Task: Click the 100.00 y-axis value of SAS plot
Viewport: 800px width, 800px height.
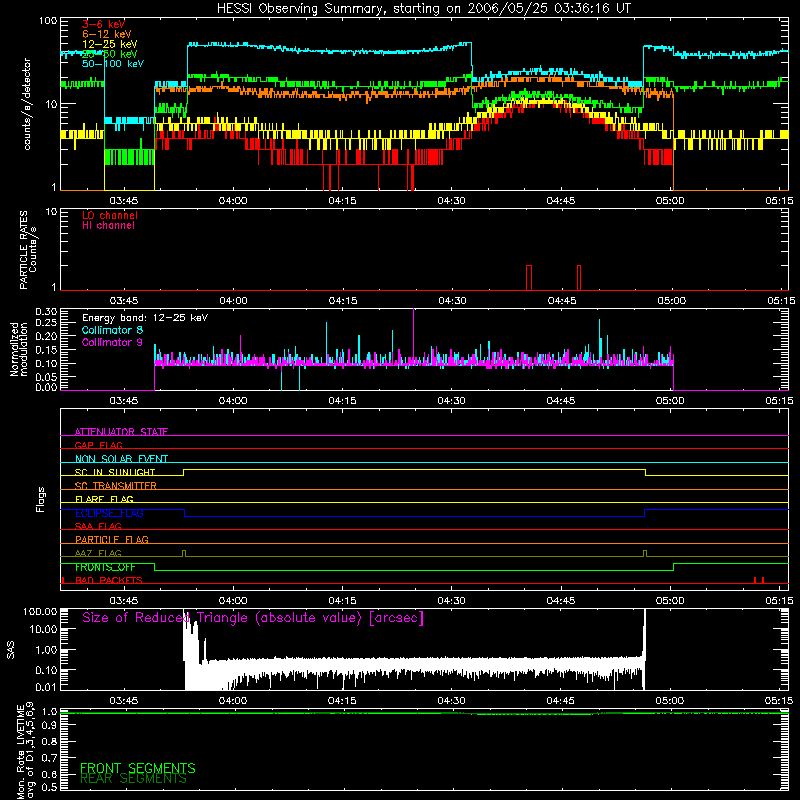Action: 40,611
